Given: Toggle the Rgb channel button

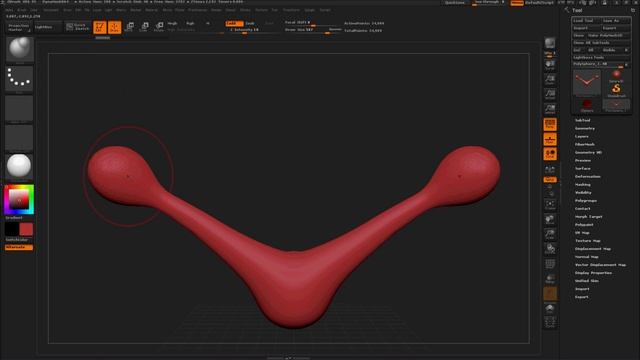Looking at the screenshot, I should (191, 23).
